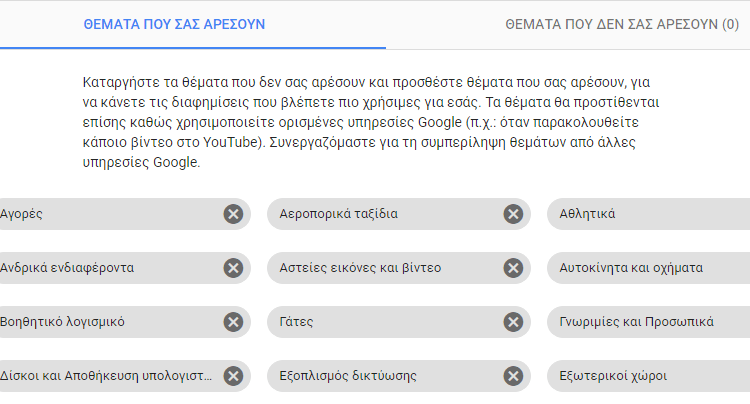
Task: Remove the Βοηθητικό λογισμικό topic
Action: [233, 322]
